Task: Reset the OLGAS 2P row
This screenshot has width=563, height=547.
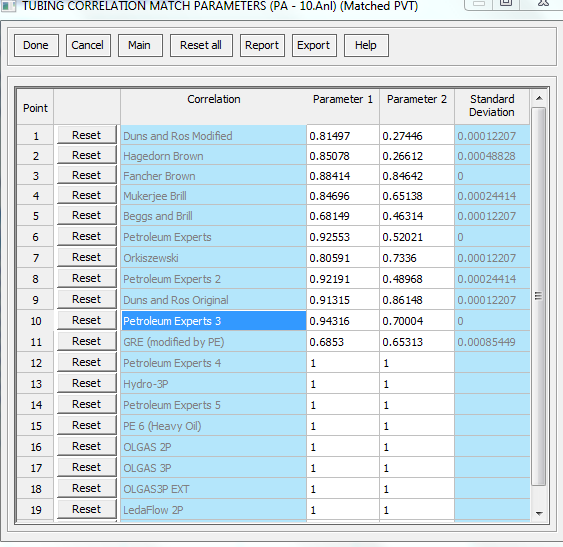Action: [87, 446]
